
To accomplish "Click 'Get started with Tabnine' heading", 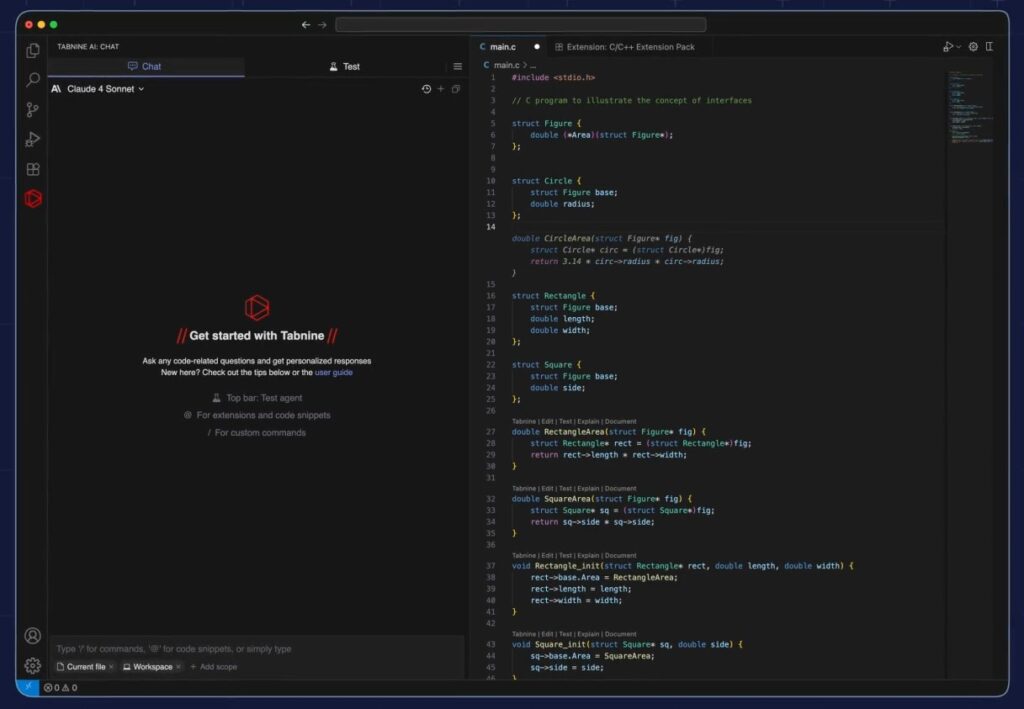I will coord(257,336).
